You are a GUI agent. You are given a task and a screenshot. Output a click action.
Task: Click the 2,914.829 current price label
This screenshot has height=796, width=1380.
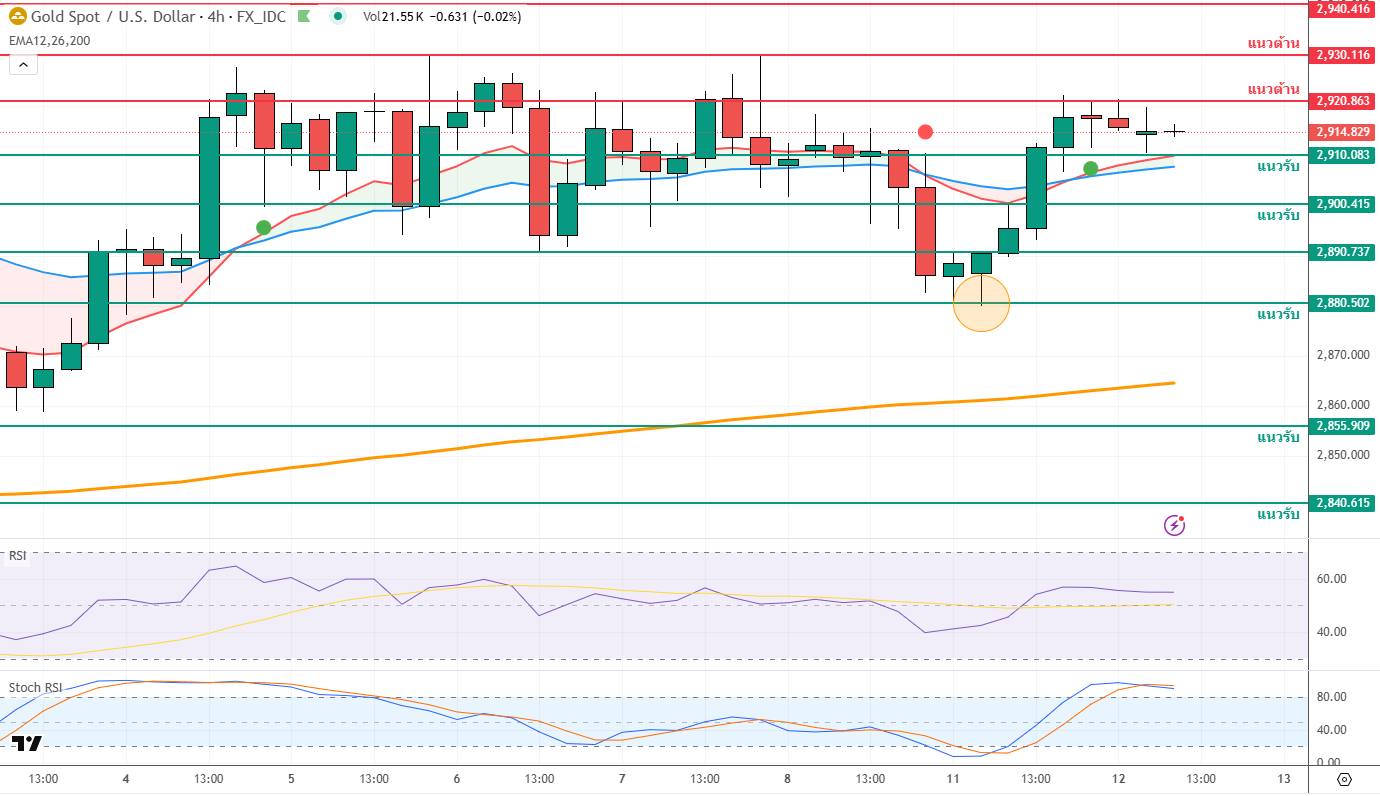click(1343, 132)
